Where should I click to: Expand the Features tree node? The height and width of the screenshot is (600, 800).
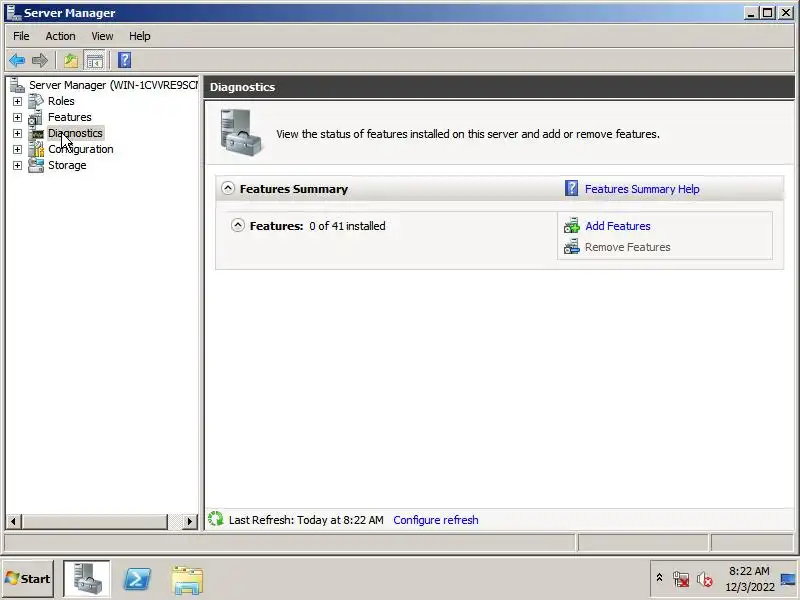[x=17, y=117]
